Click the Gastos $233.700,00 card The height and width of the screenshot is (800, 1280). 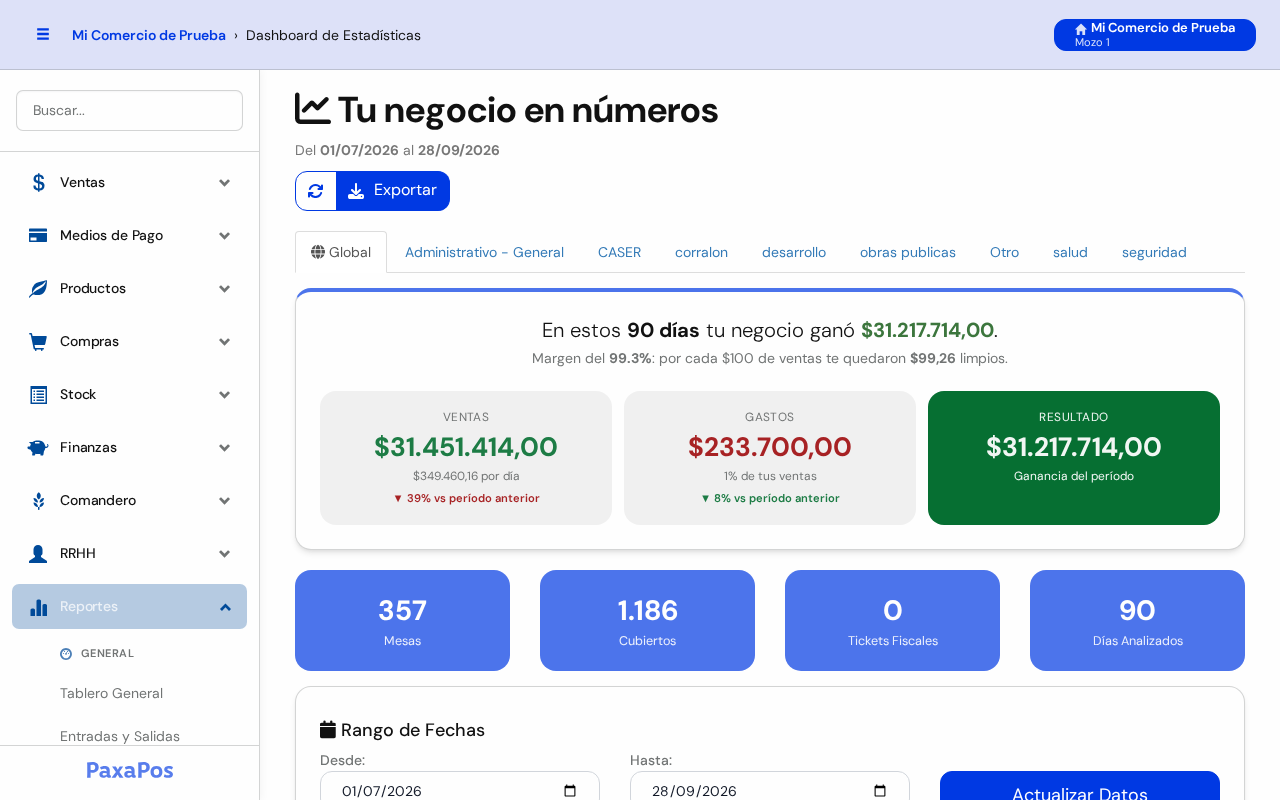click(x=770, y=458)
